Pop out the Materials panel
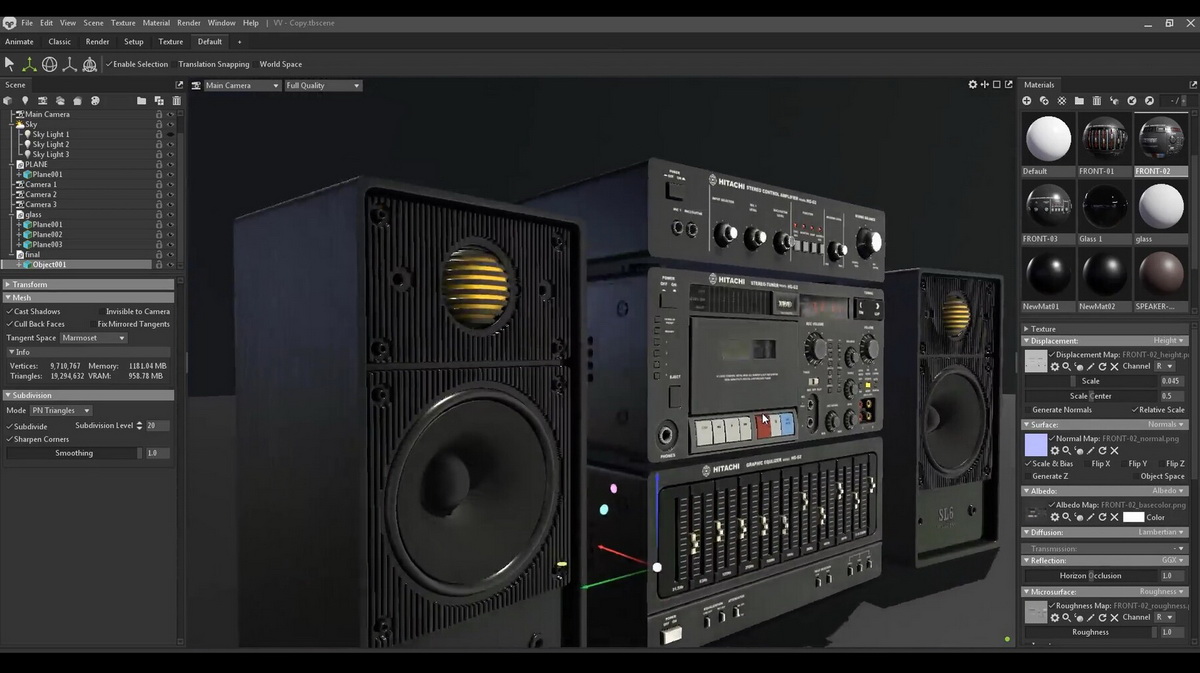 [1193, 85]
